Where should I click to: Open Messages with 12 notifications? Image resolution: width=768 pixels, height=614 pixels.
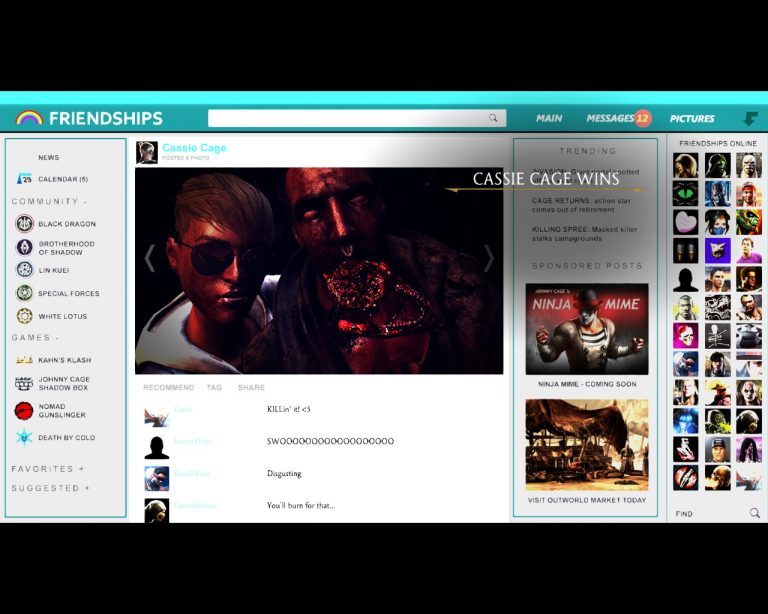click(x=617, y=118)
